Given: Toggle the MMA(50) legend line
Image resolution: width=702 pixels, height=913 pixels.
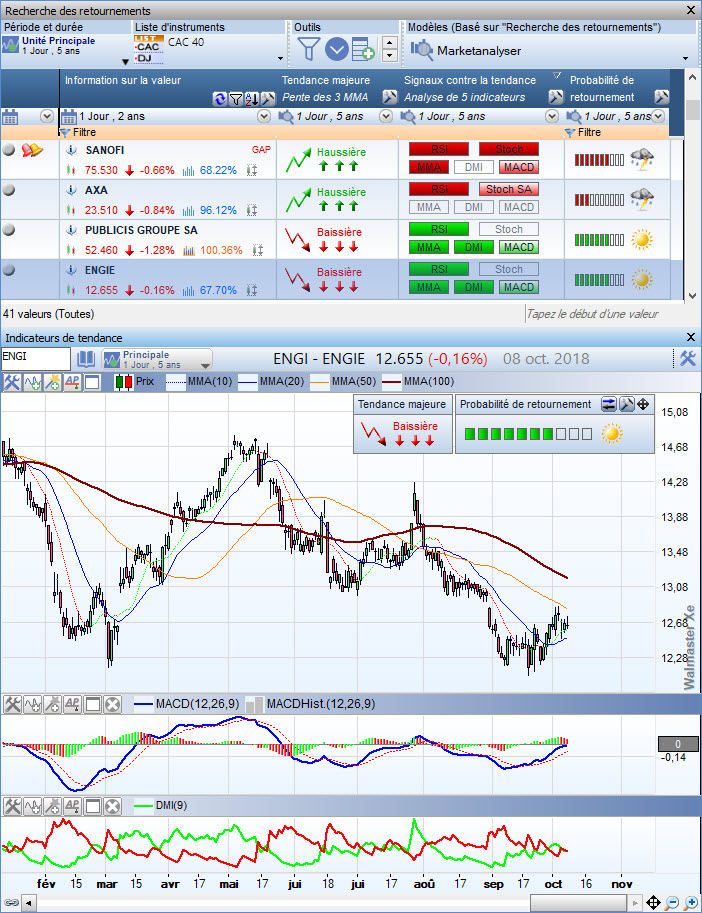Looking at the screenshot, I should coord(343,382).
